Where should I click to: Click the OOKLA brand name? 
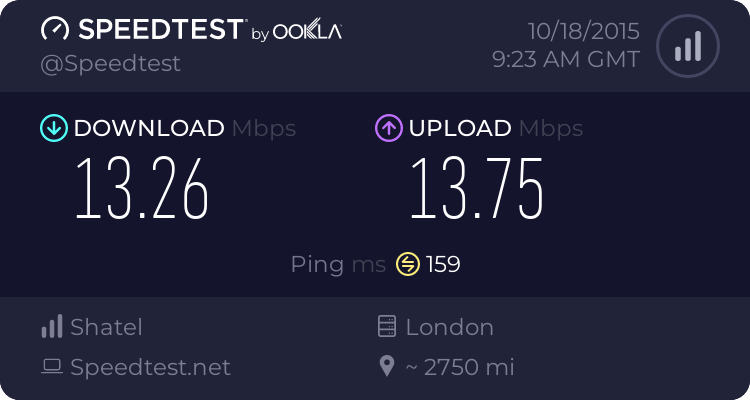coord(307,32)
